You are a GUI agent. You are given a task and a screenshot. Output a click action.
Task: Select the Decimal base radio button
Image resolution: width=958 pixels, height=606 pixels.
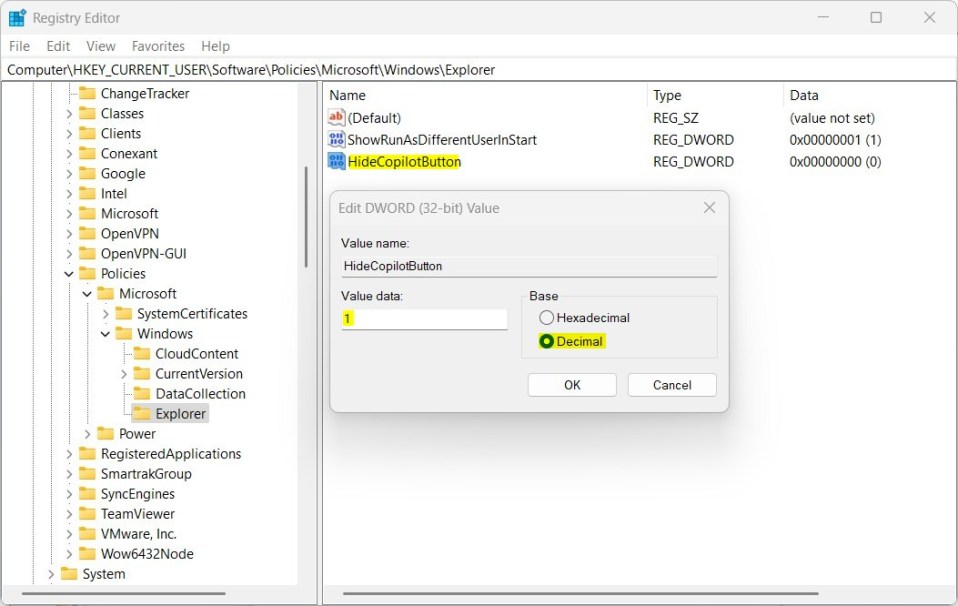[x=546, y=341]
